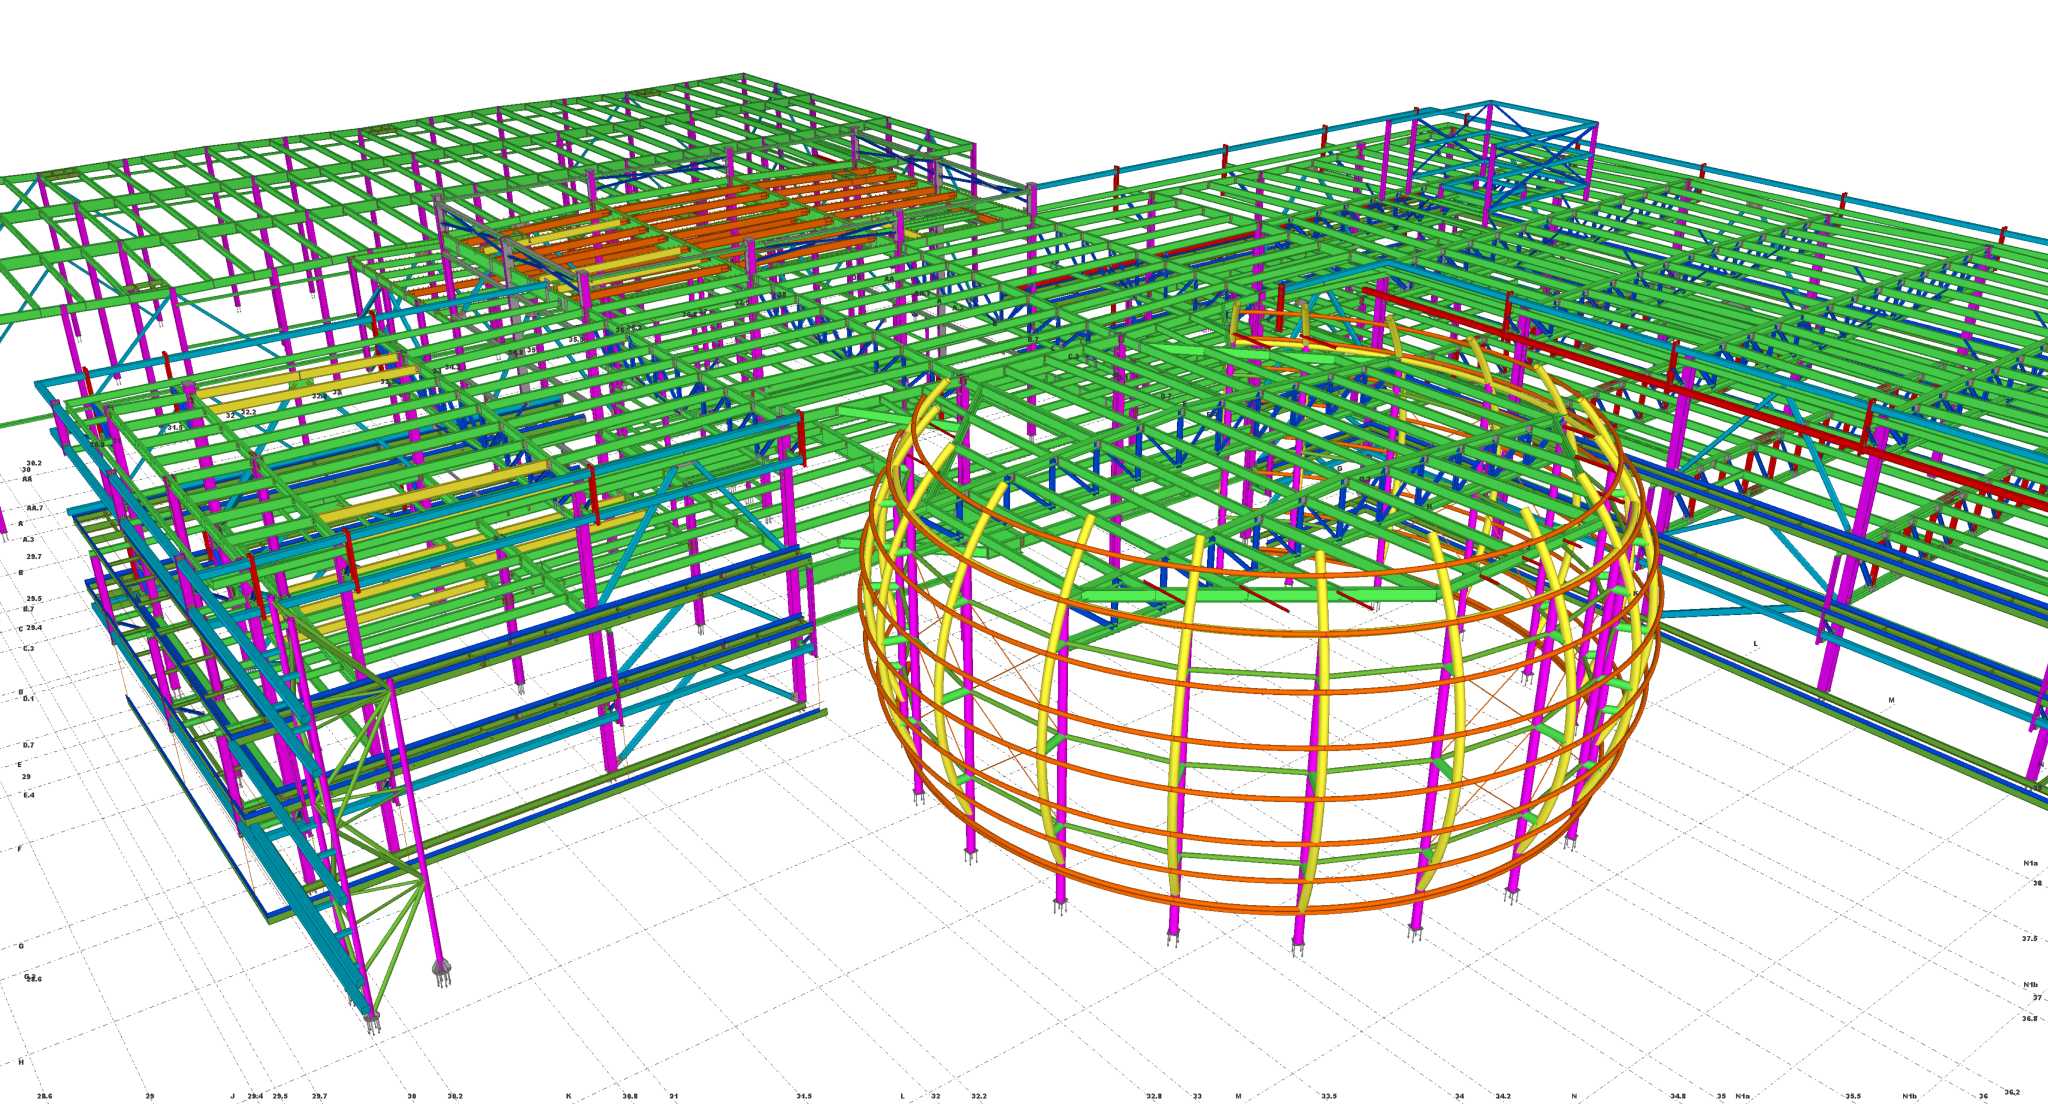Viewport: 2048px width, 1104px height.
Task: Click grid label K along bottom edge
Action: pyautogui.click(x=569, y=1096)
